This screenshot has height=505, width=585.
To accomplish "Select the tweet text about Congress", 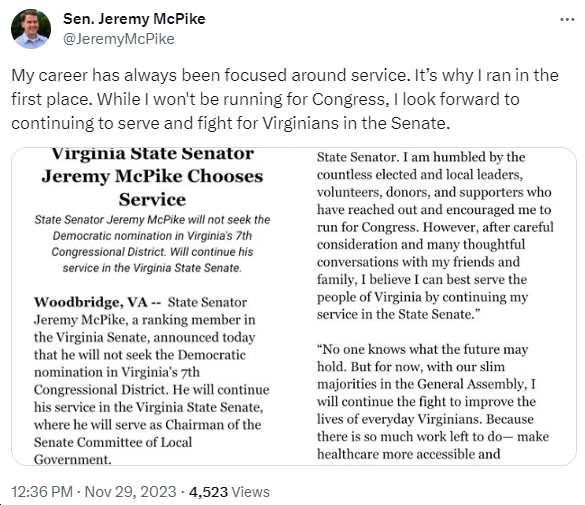I will 285,99.
